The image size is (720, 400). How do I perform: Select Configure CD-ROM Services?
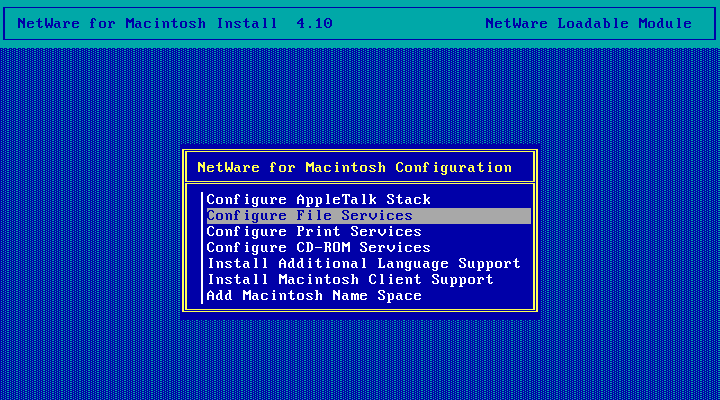coord(318,248)
